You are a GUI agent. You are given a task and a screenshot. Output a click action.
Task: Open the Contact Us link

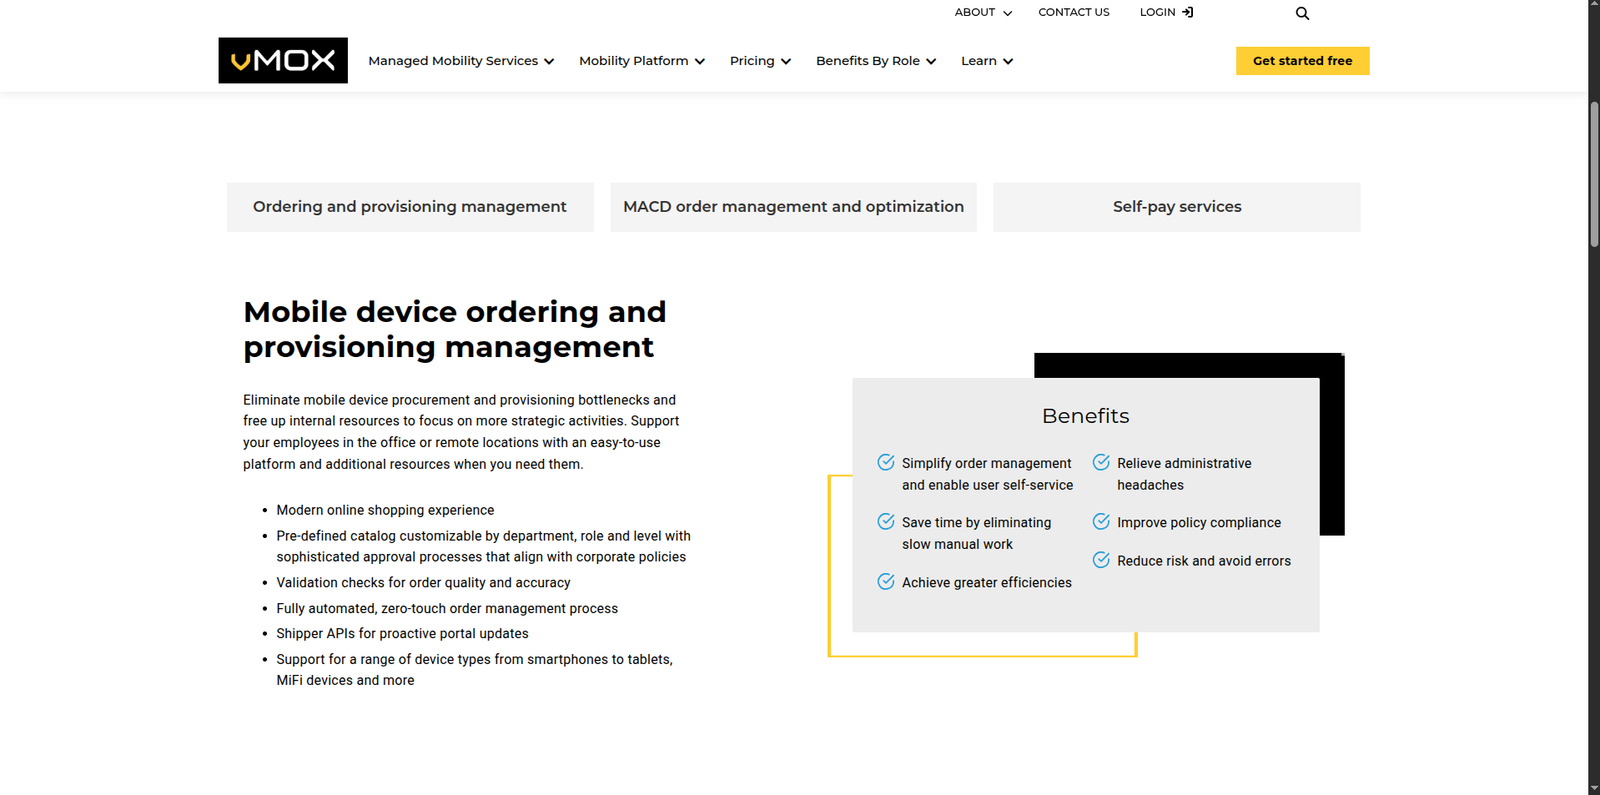pyautogui.click(x=1073, y=12)
